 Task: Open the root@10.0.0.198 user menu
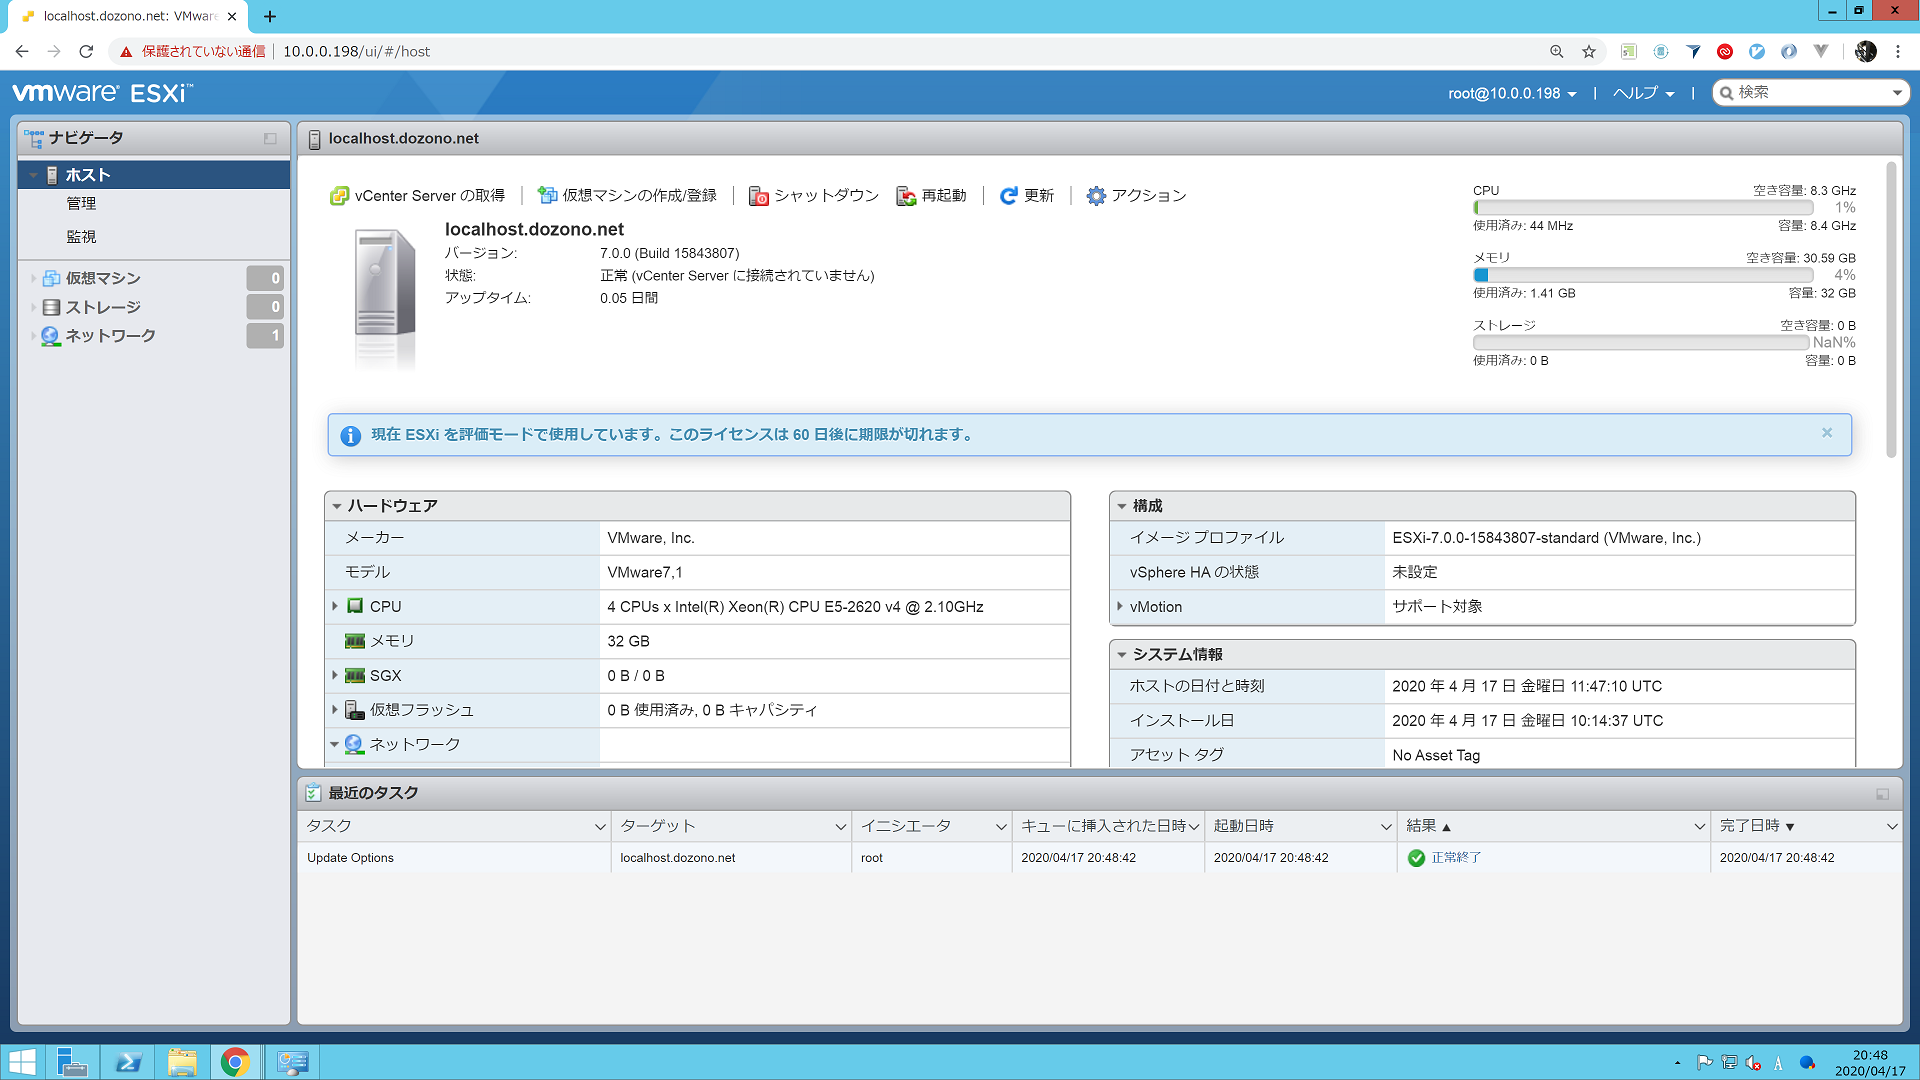(x=1512, y=93)
